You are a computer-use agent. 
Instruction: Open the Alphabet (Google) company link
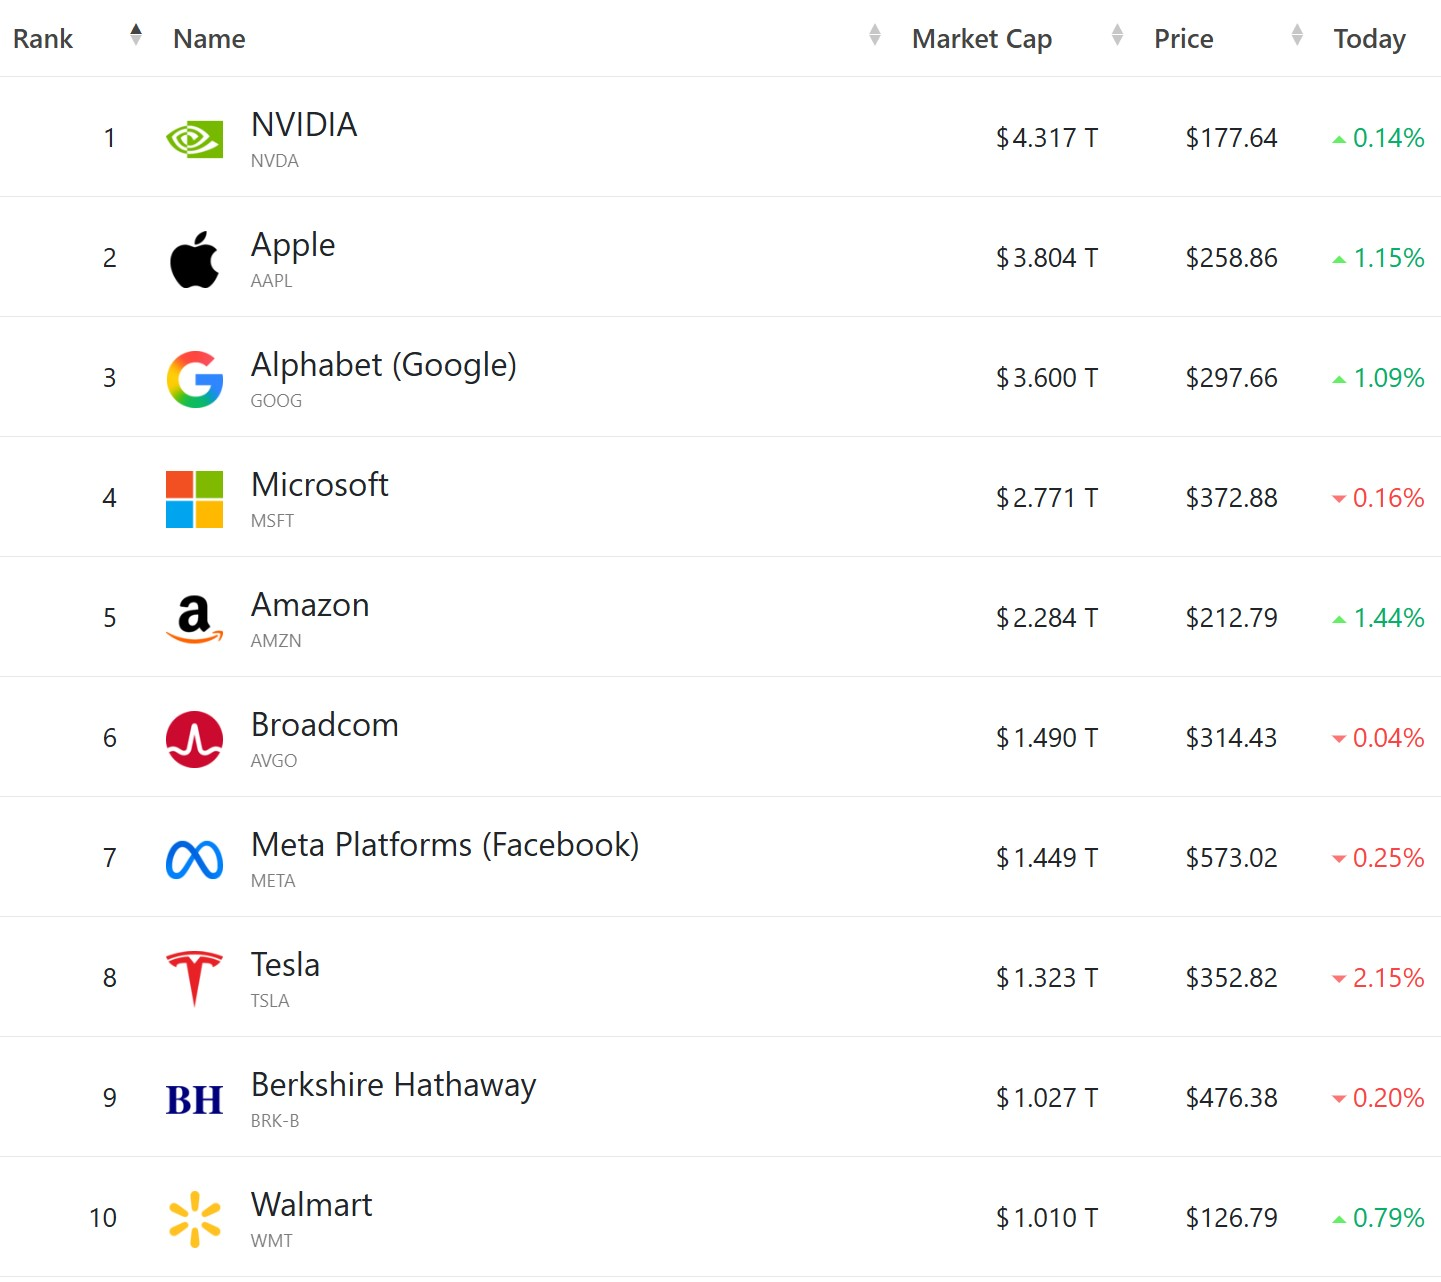click(x=383, y=365)
